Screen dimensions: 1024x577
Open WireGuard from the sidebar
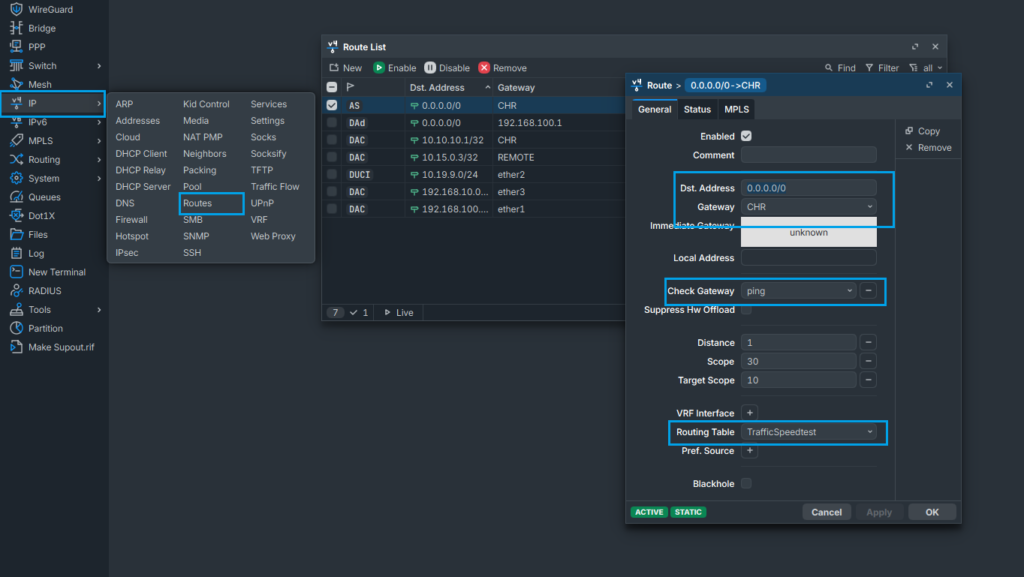[50, 9]
